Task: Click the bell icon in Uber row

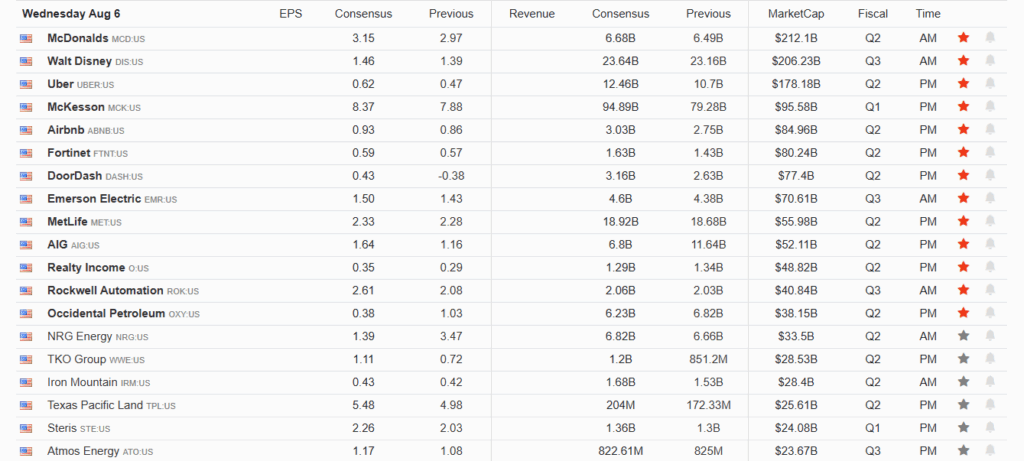Action: click(x=990, y=84)
